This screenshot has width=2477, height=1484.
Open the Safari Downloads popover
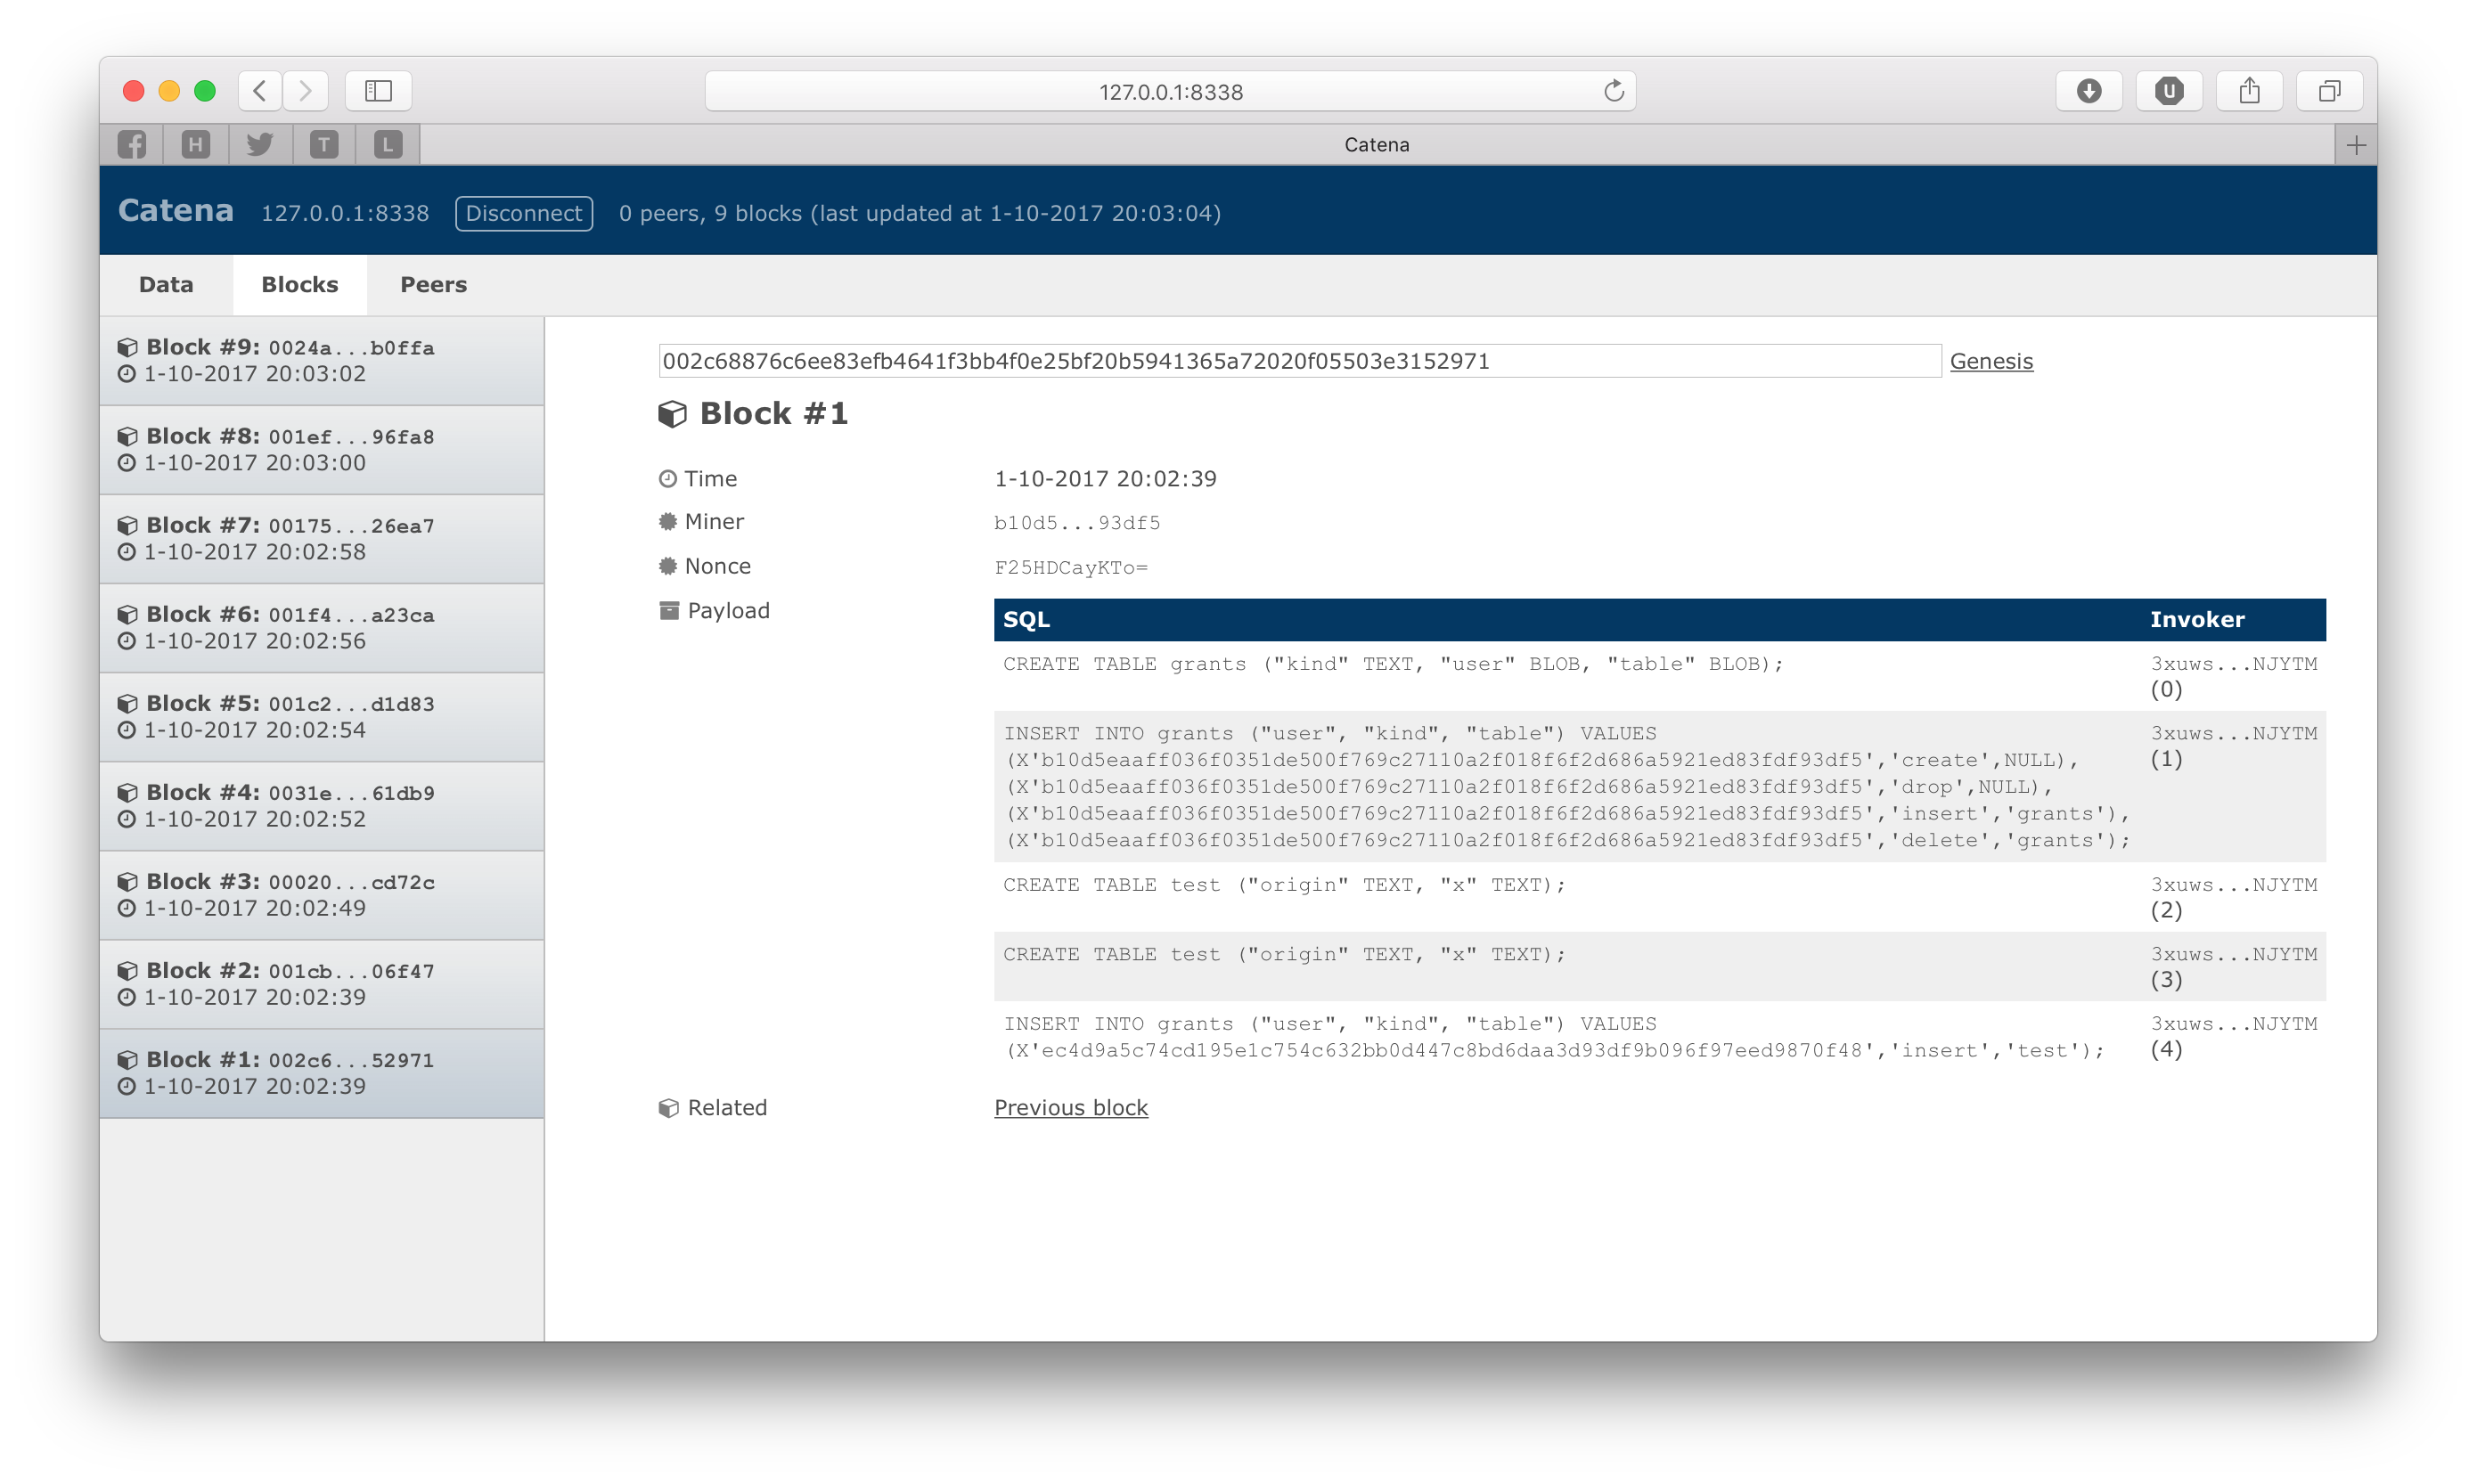(2089, 91)
